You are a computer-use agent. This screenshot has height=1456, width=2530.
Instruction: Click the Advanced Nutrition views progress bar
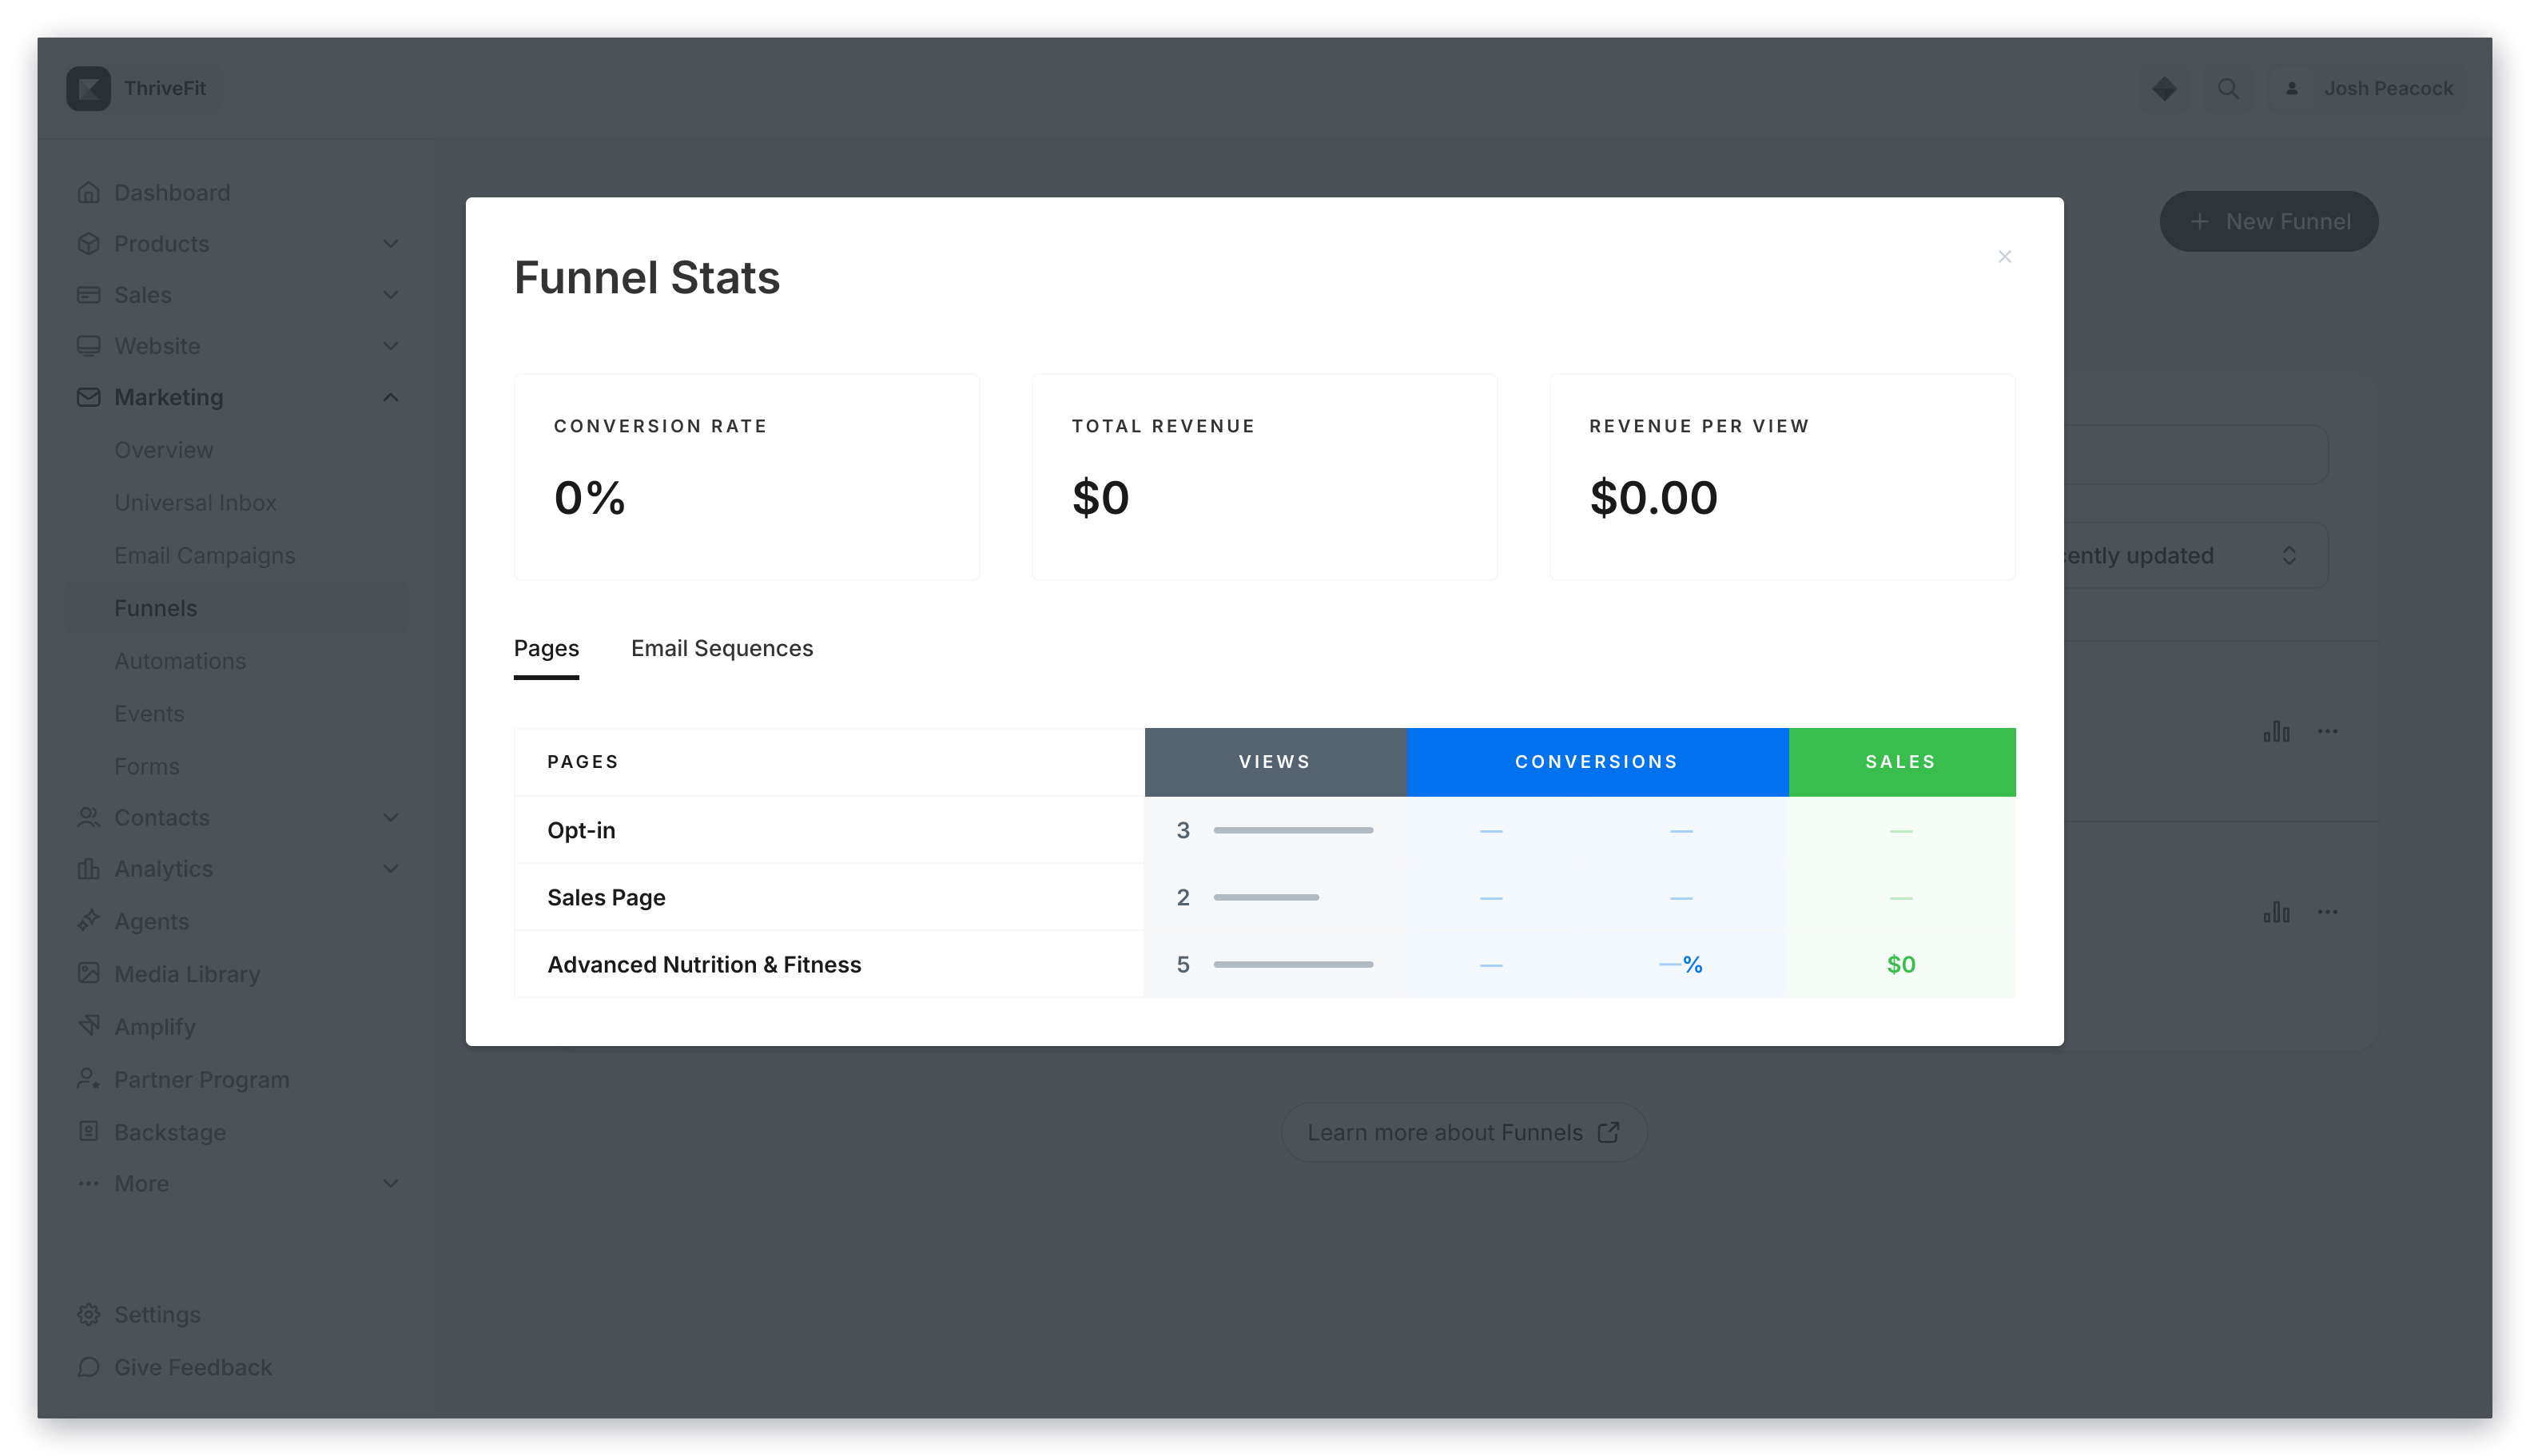pos(1293,964)
